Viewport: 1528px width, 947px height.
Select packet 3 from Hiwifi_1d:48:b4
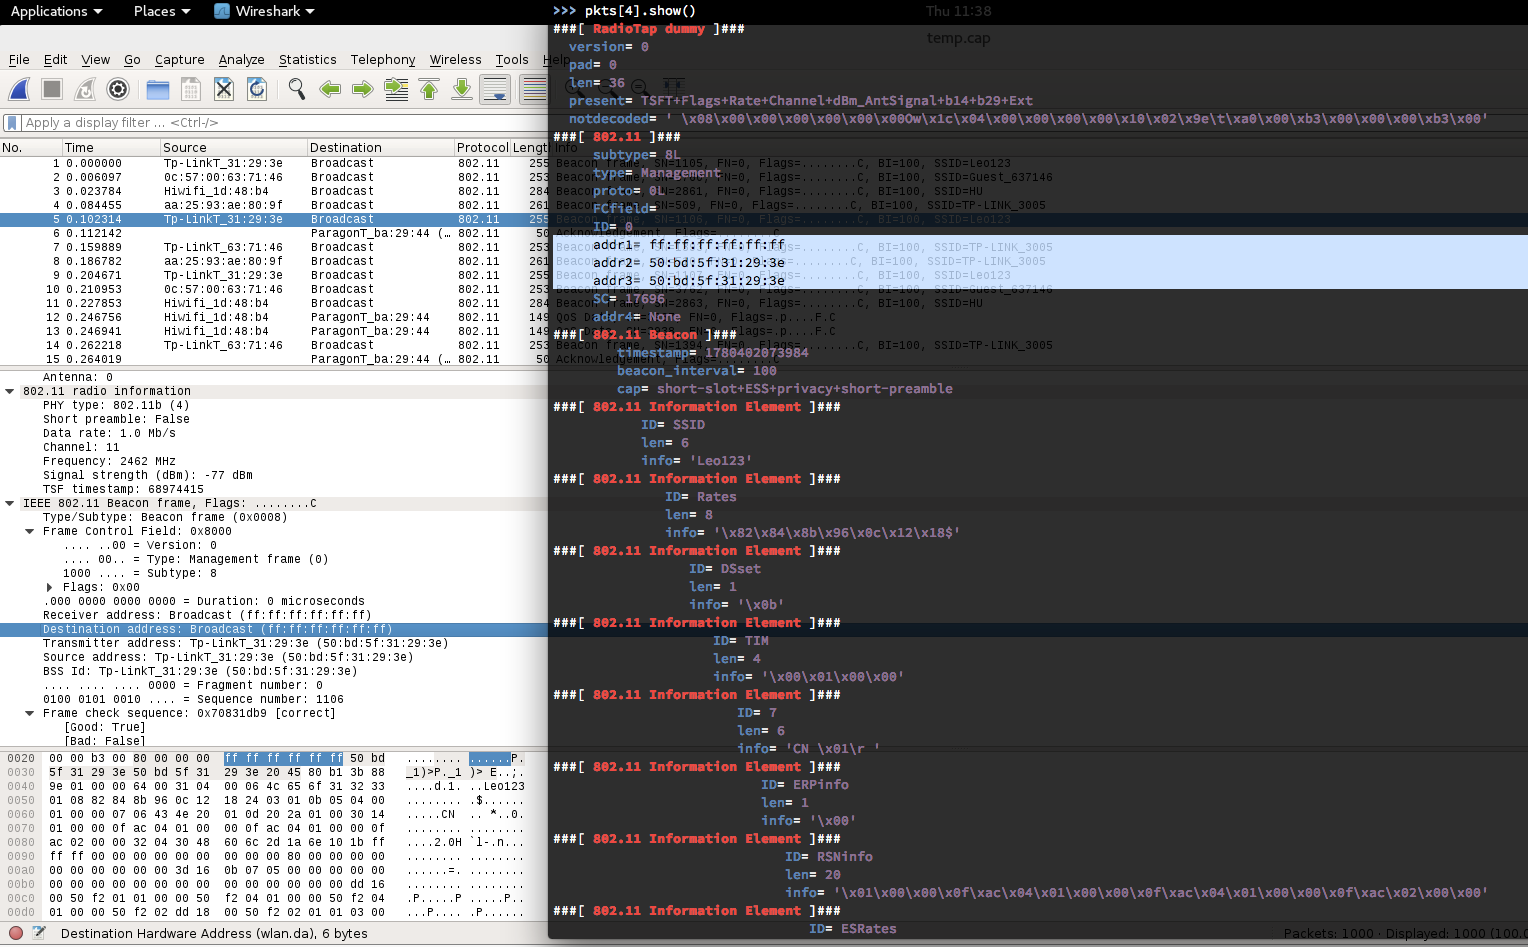tap(274, 191)
